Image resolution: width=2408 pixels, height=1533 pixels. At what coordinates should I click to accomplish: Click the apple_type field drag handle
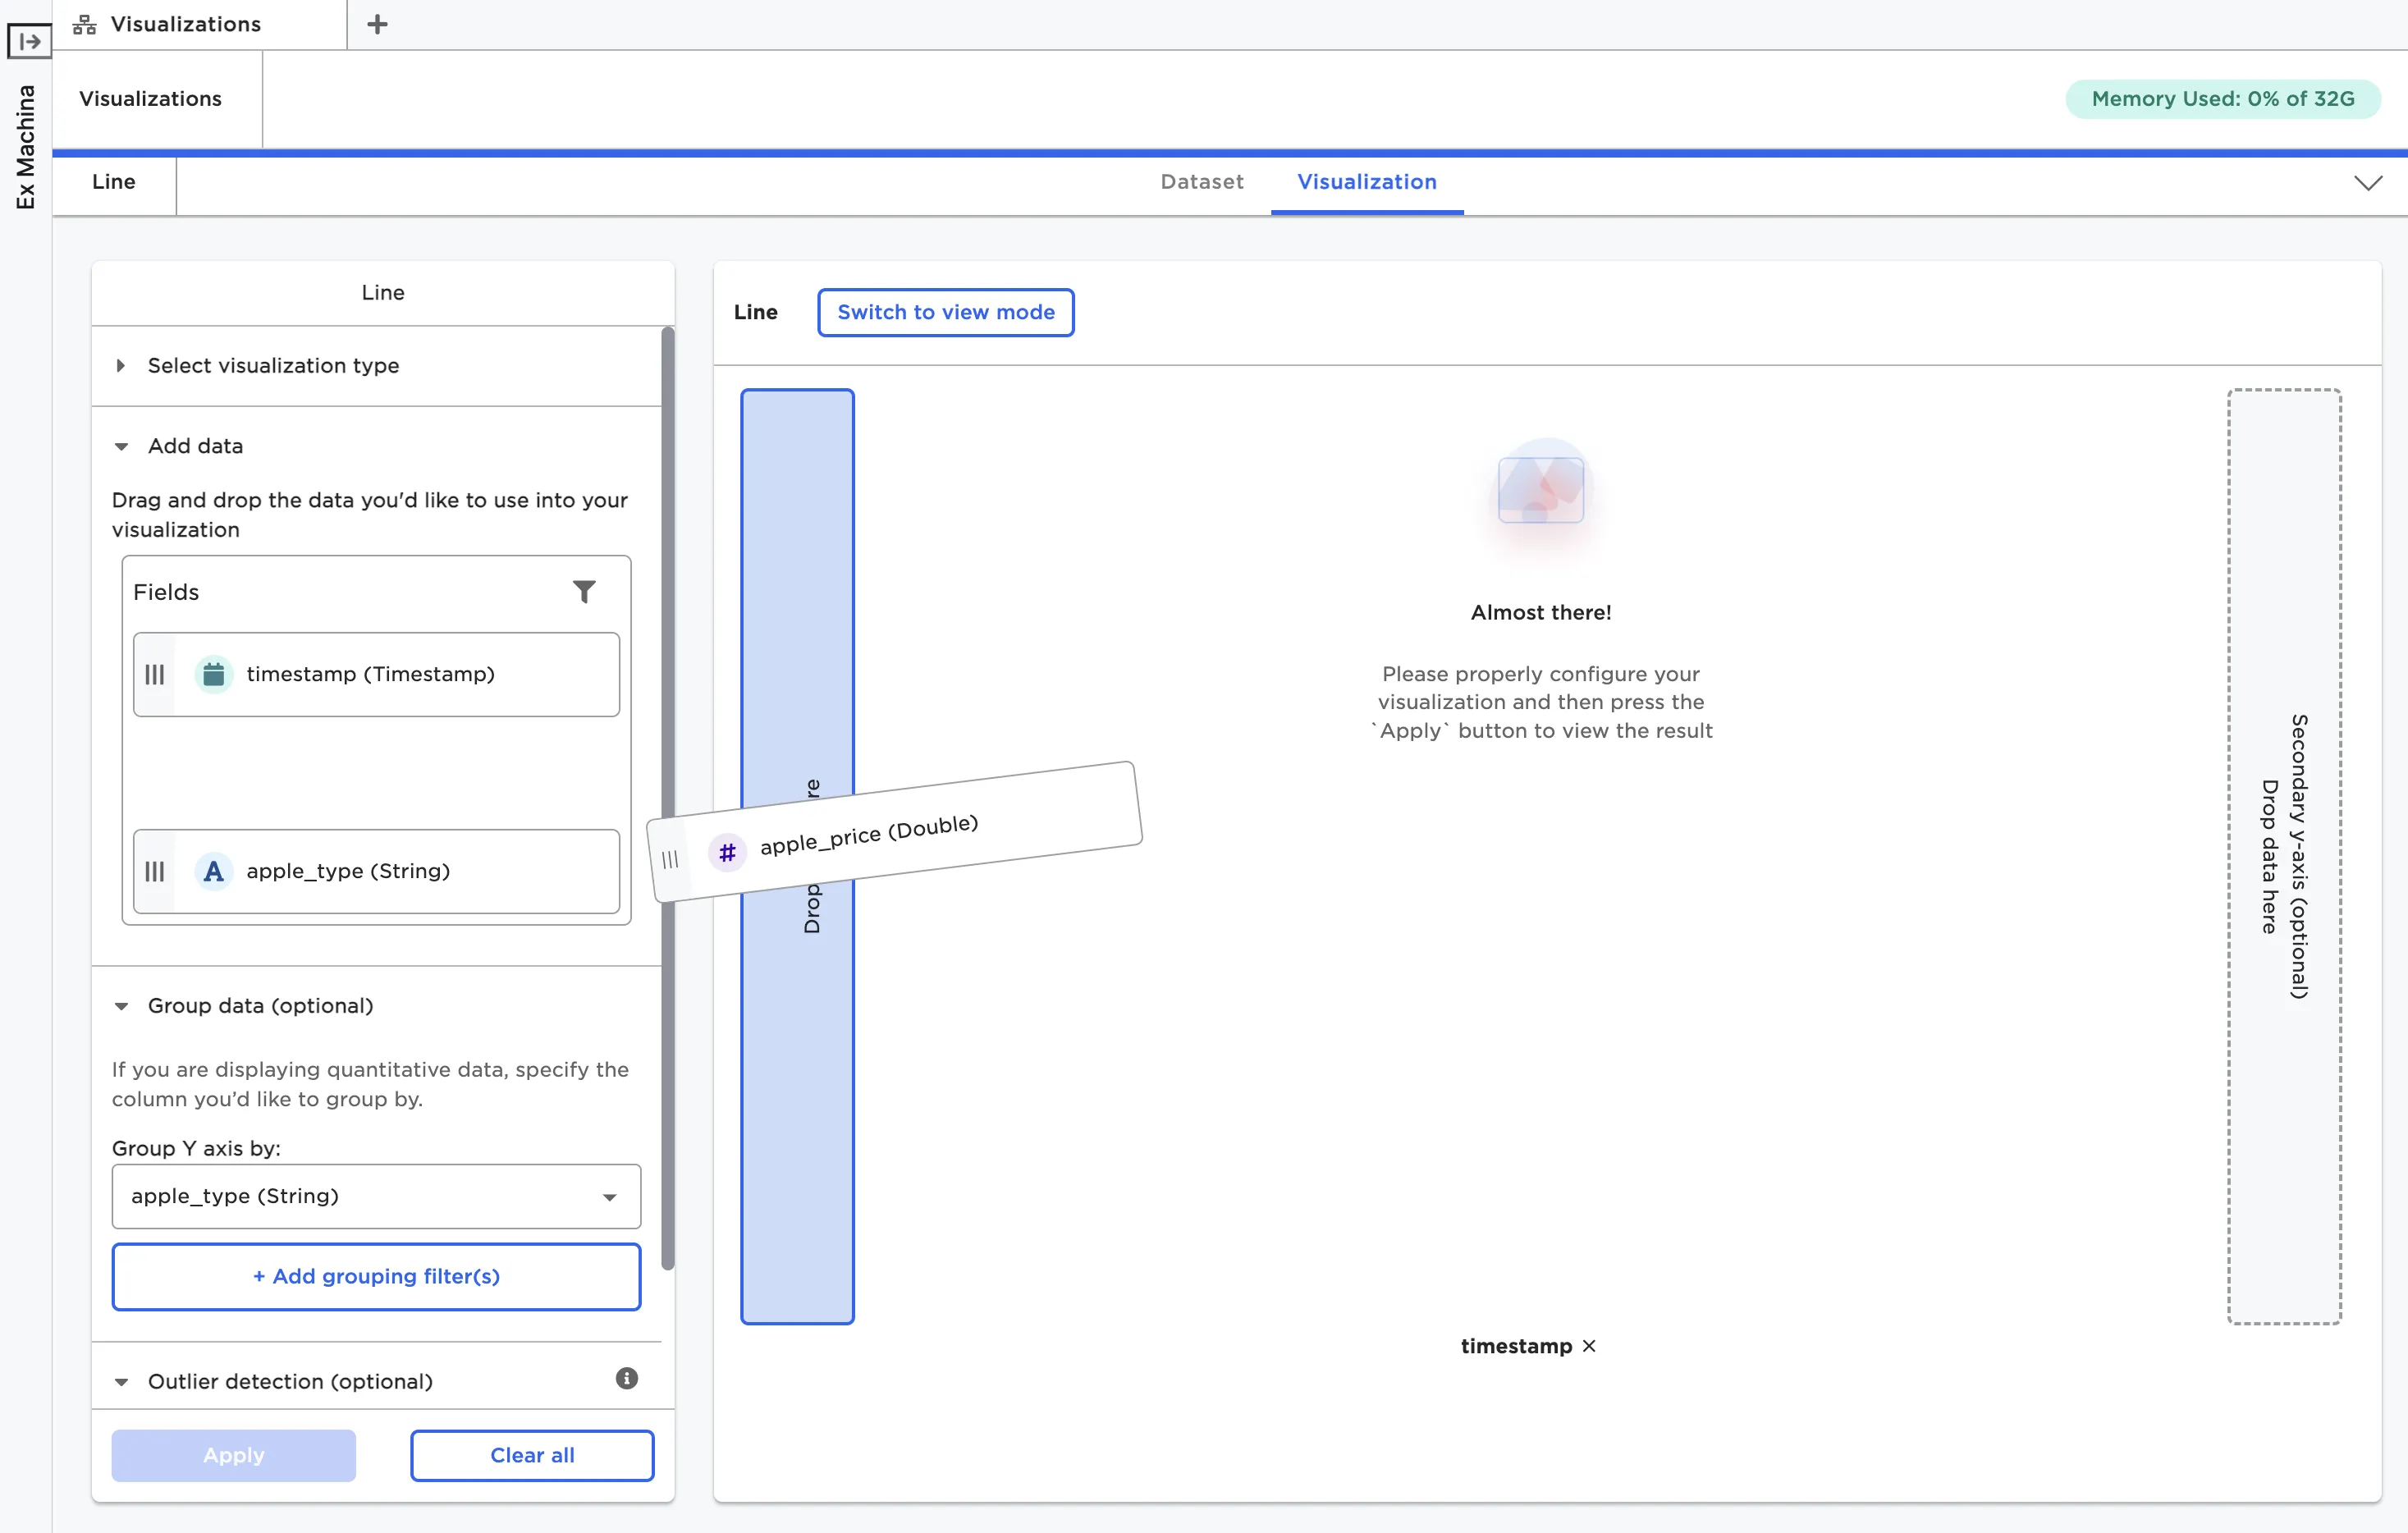[x=155, y=871]
